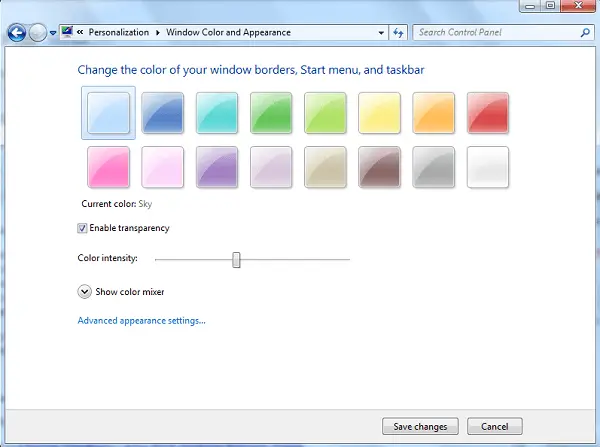
Task: Open the address bar history dropdown
Action: (x=381, y=33)
